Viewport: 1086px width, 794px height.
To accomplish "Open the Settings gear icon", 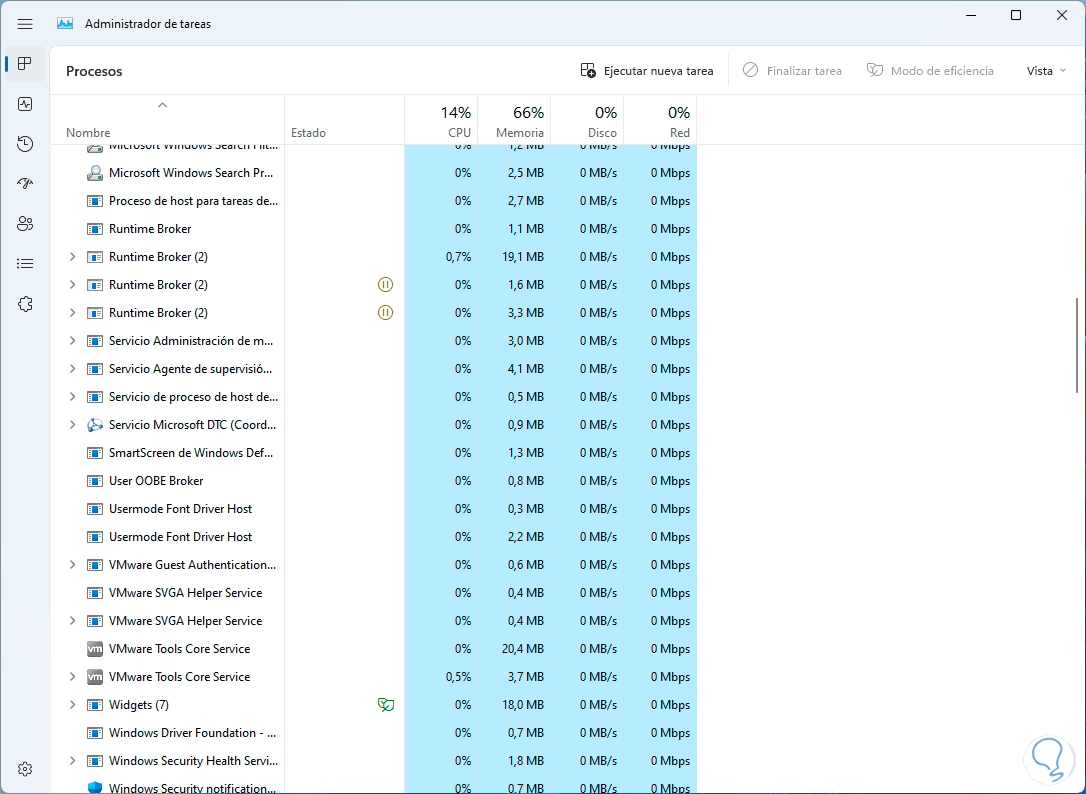I will 25,769.
